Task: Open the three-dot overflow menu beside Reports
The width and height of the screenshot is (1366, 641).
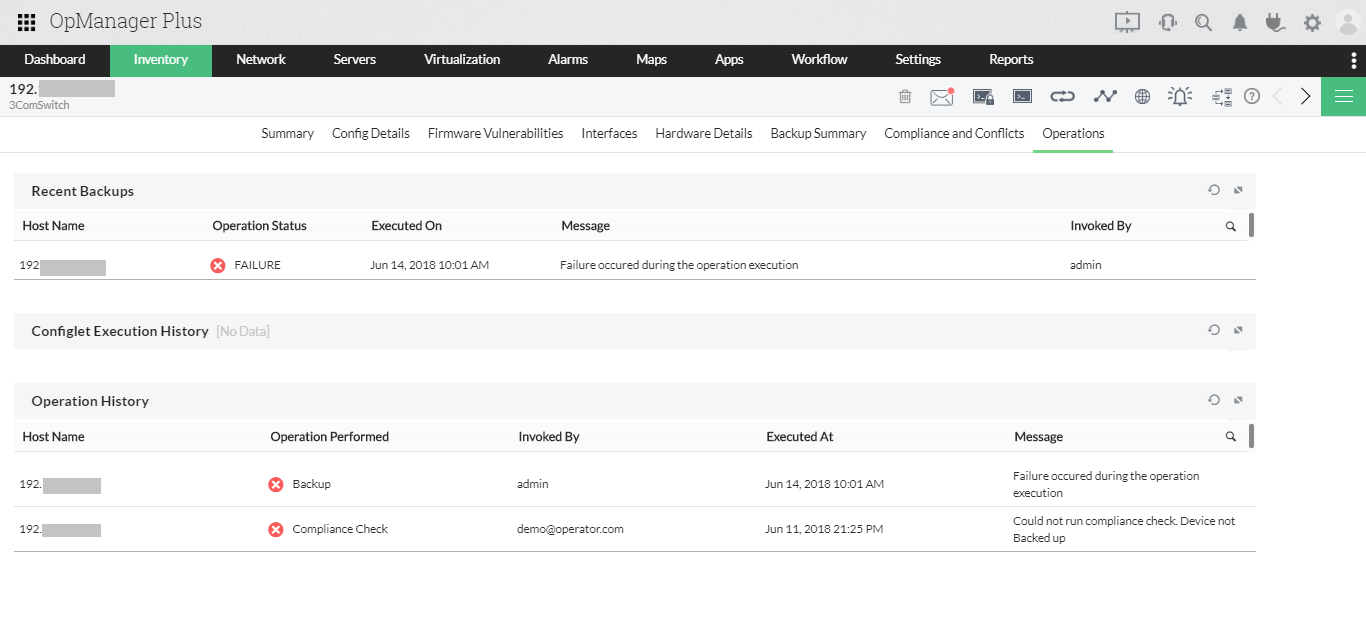Action: [x=1355, y=60]
